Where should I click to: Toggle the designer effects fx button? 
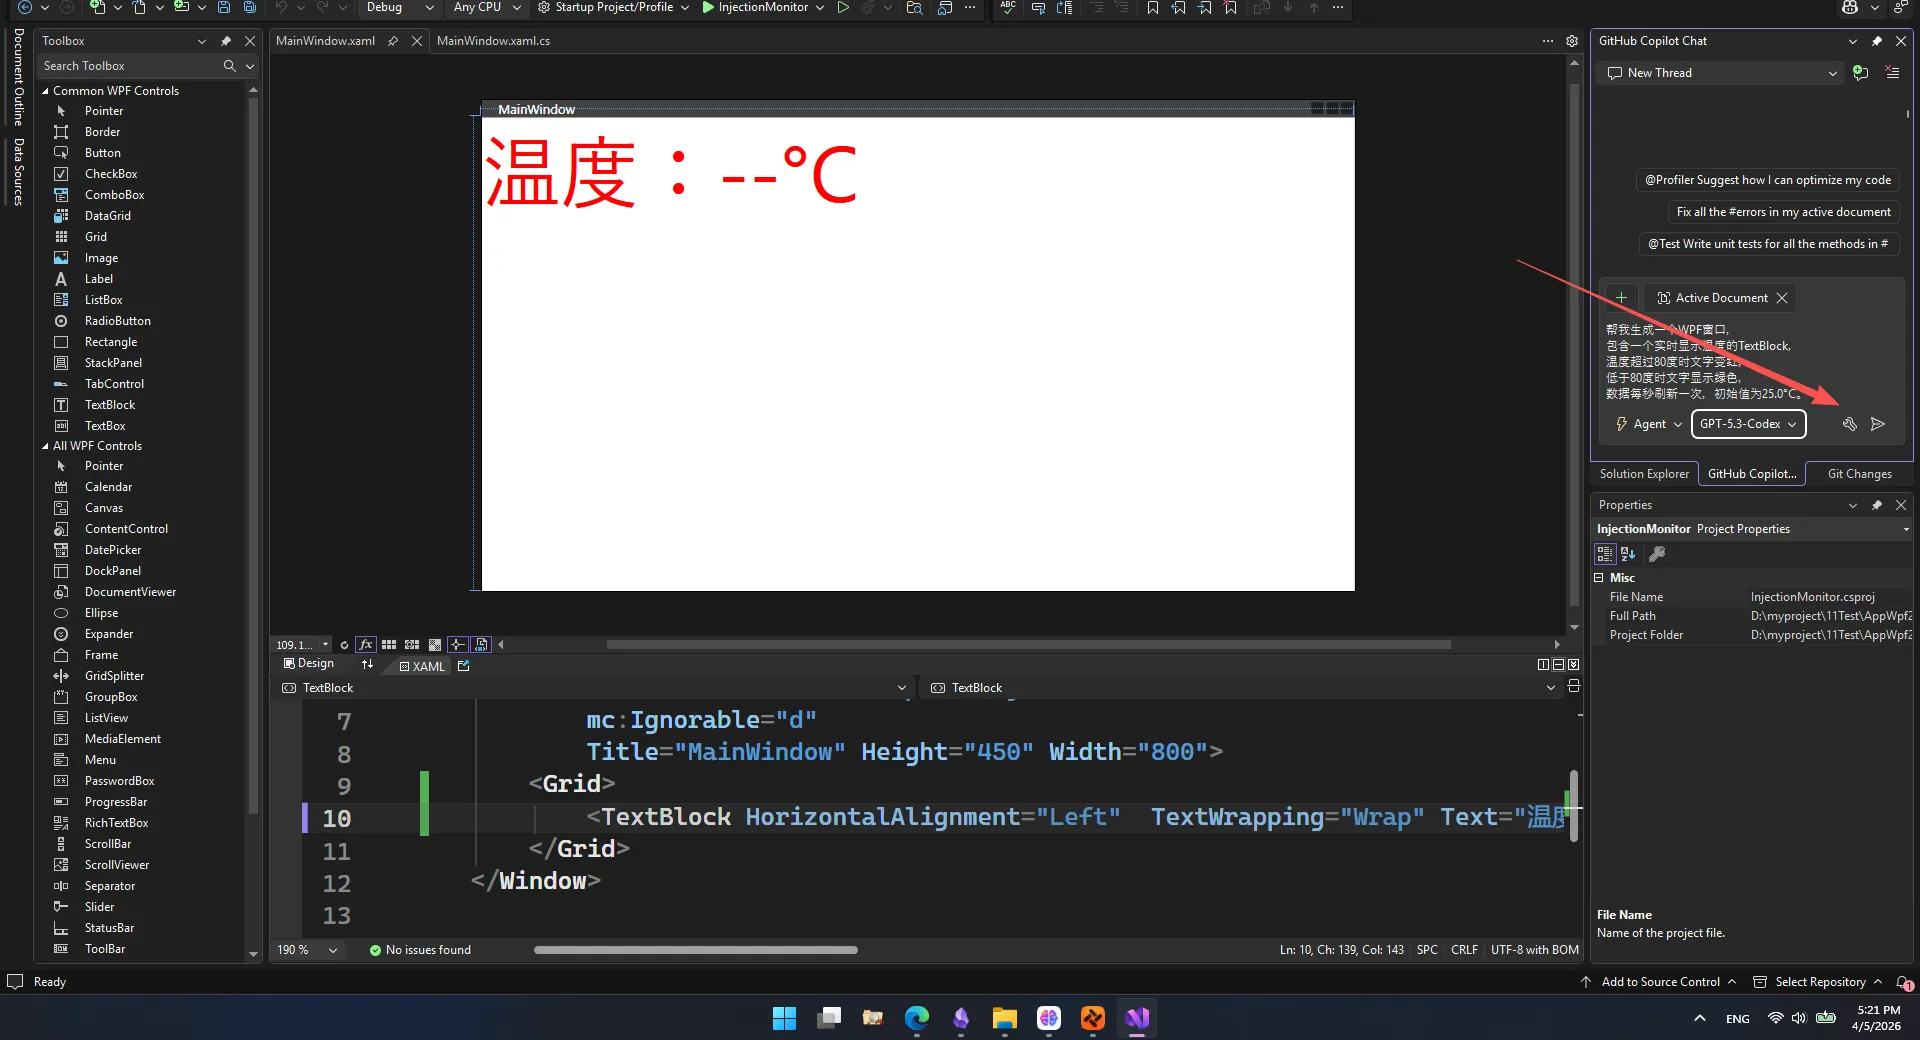click(366, 645)
